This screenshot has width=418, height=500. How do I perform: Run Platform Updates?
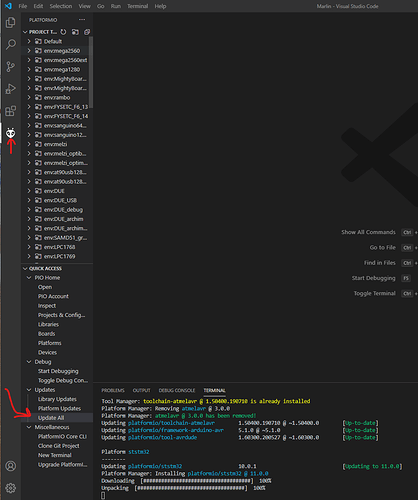[60, 408]
